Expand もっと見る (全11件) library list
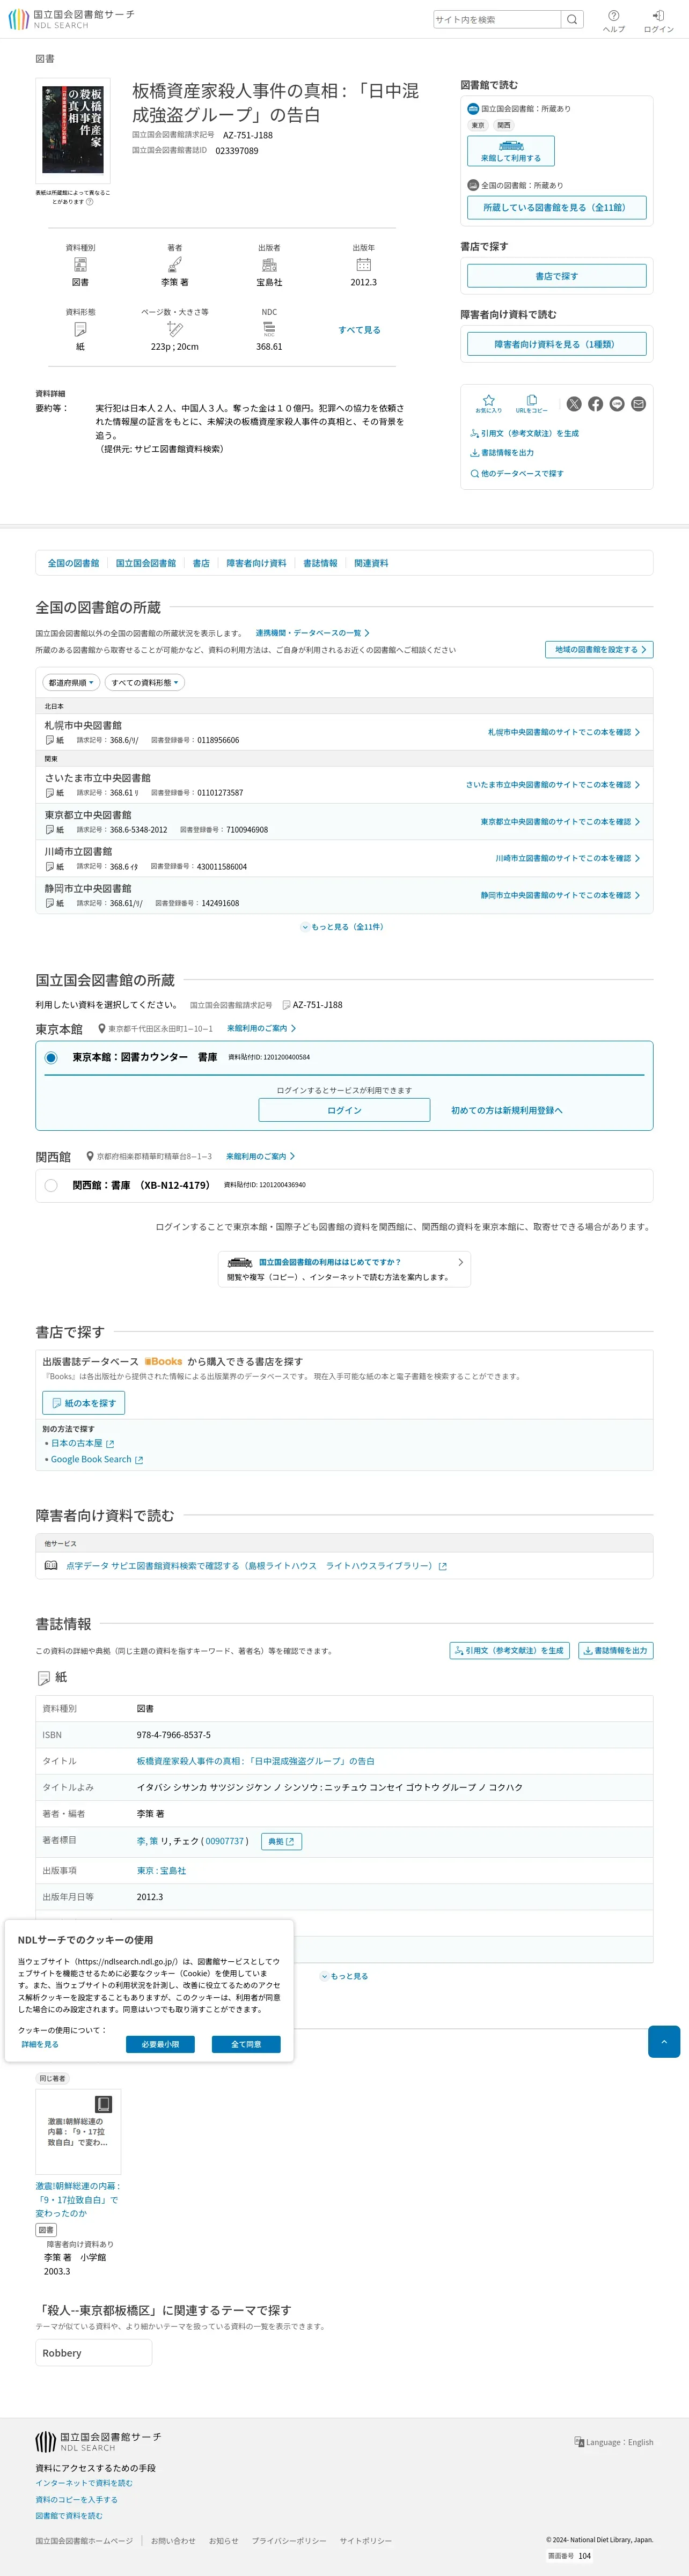This screenshot has width=689, height=2576. pyautogui.click(x=344, y=927)
